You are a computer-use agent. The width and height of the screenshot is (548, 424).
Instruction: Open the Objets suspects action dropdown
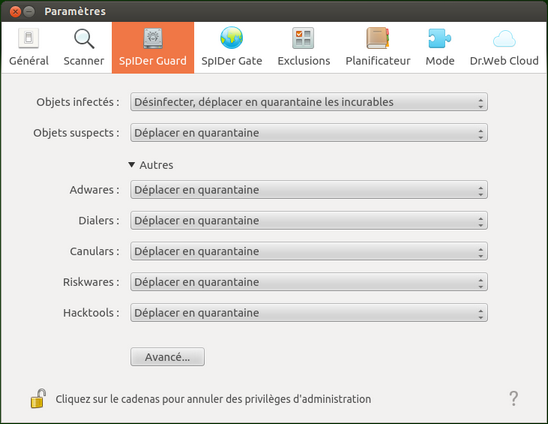pyautogui.click(x=309, y=133)
